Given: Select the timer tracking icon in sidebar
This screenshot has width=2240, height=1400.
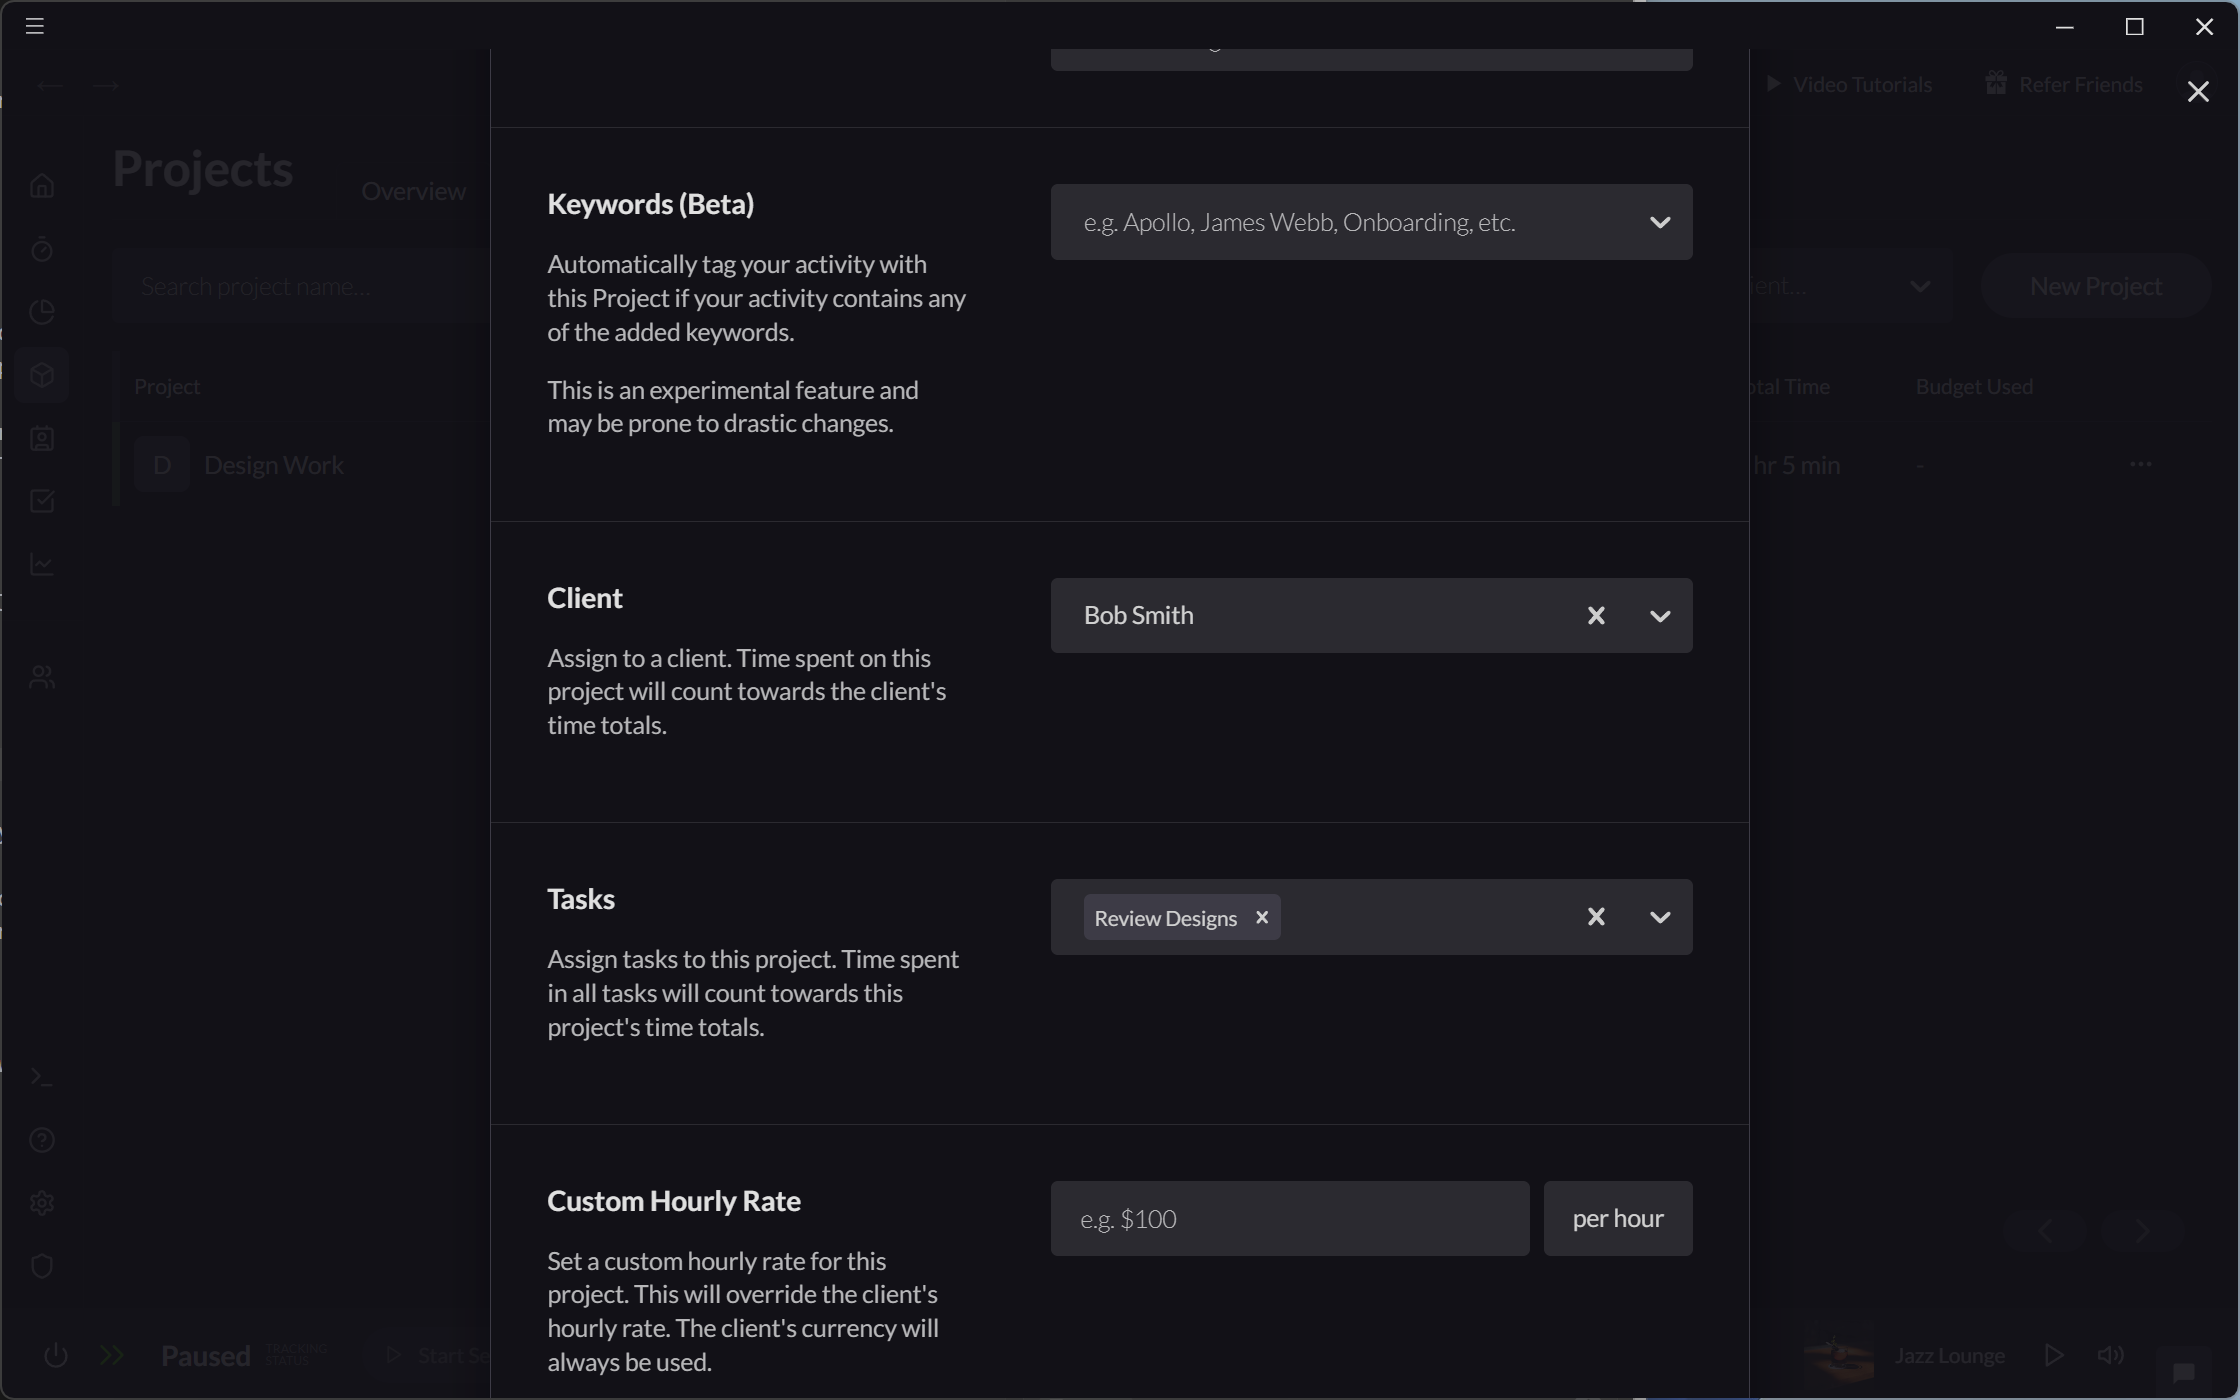Looking at the screenshot, I should [x=41, y=250].
